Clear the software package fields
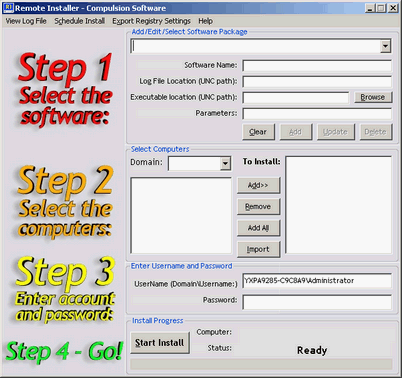Image resolution: width=402 pixels, height=378 pixels. coord(258,132)
